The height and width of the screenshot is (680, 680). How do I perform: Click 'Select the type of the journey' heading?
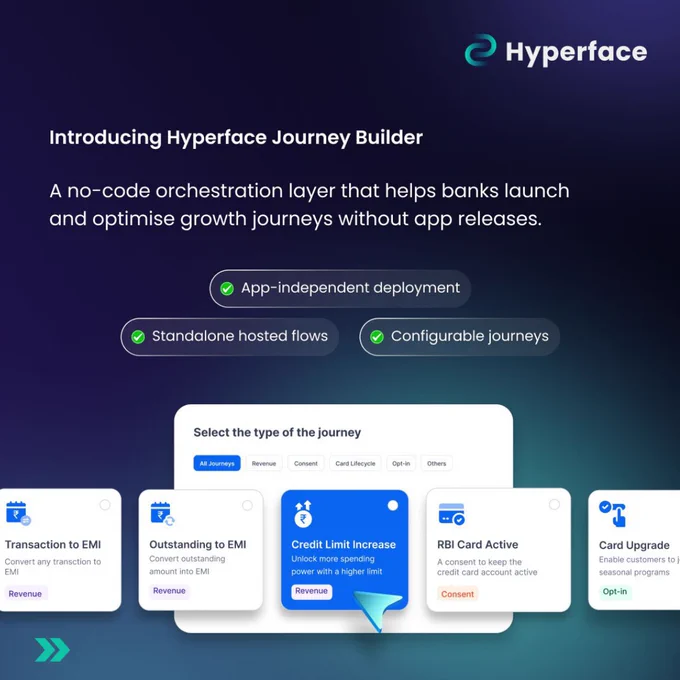(277, 432)
